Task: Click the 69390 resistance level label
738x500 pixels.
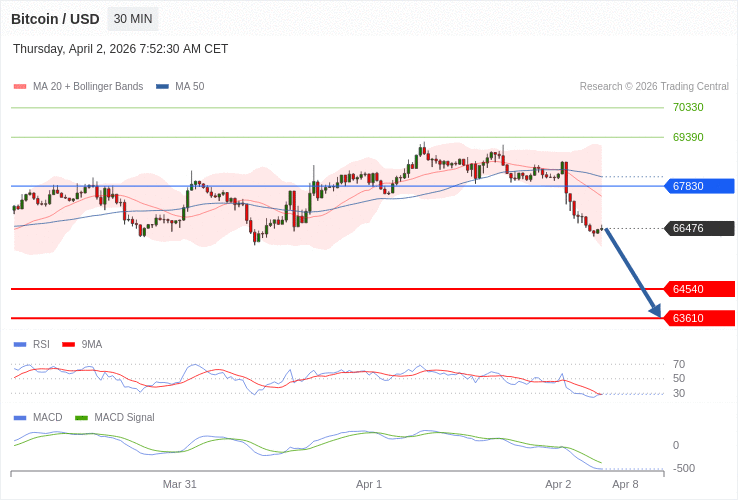Action: pyautogui.click(x=688, y=137)
